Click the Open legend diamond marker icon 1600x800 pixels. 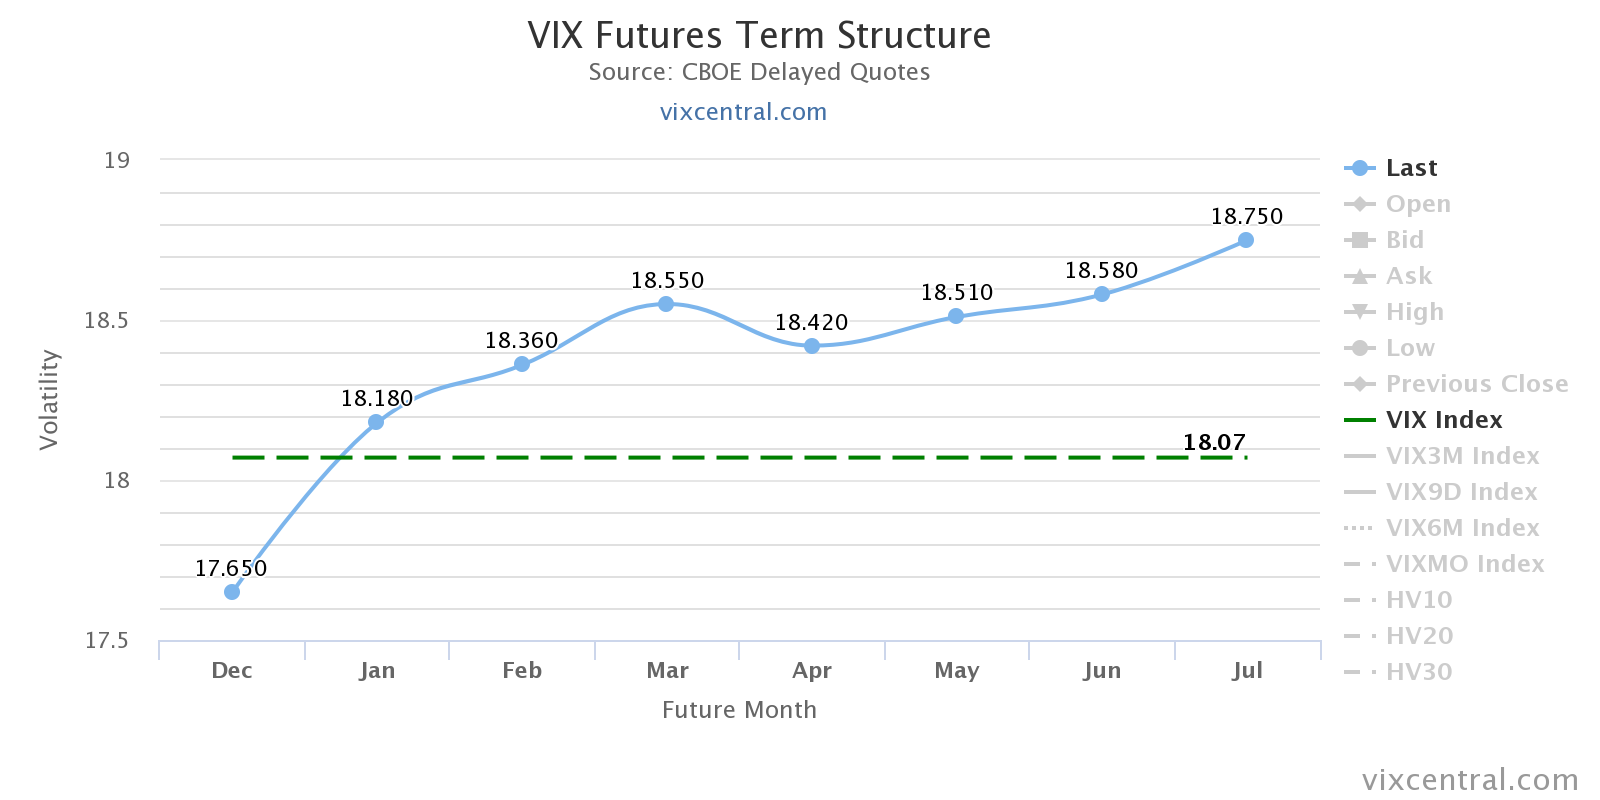(1359, 204)
